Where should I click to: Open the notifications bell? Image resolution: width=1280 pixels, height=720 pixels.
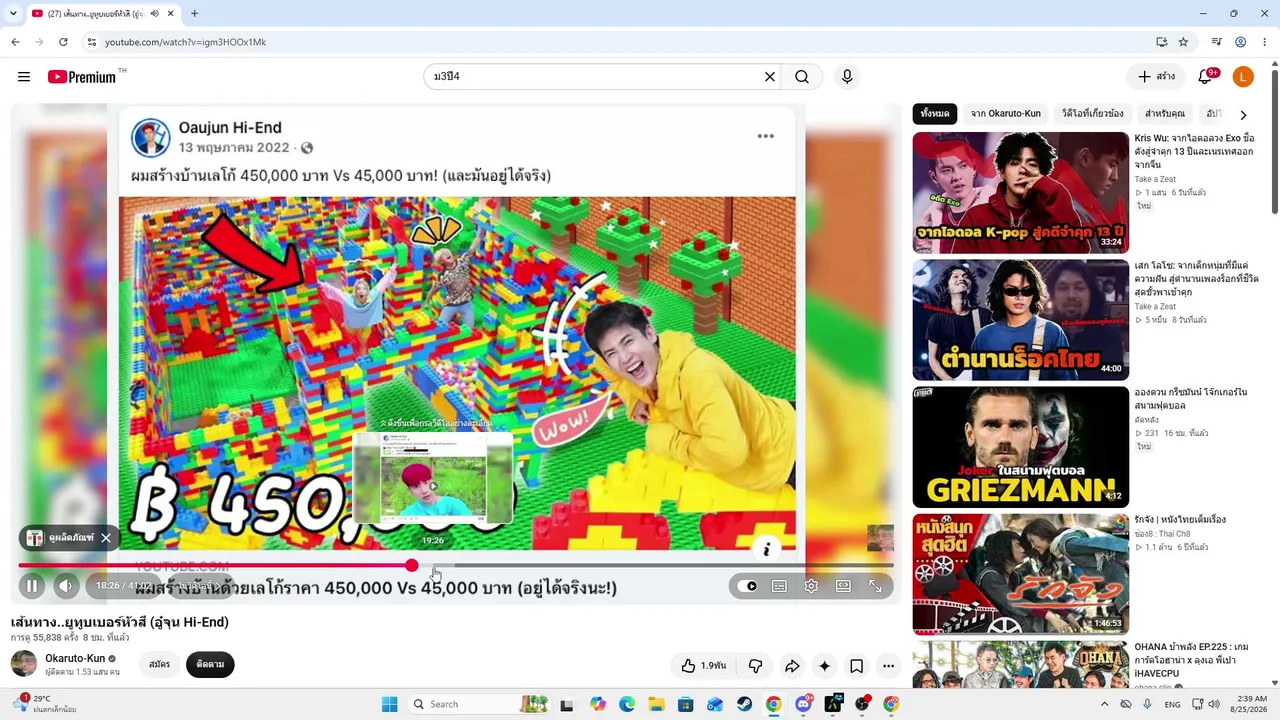(1206, 77)
